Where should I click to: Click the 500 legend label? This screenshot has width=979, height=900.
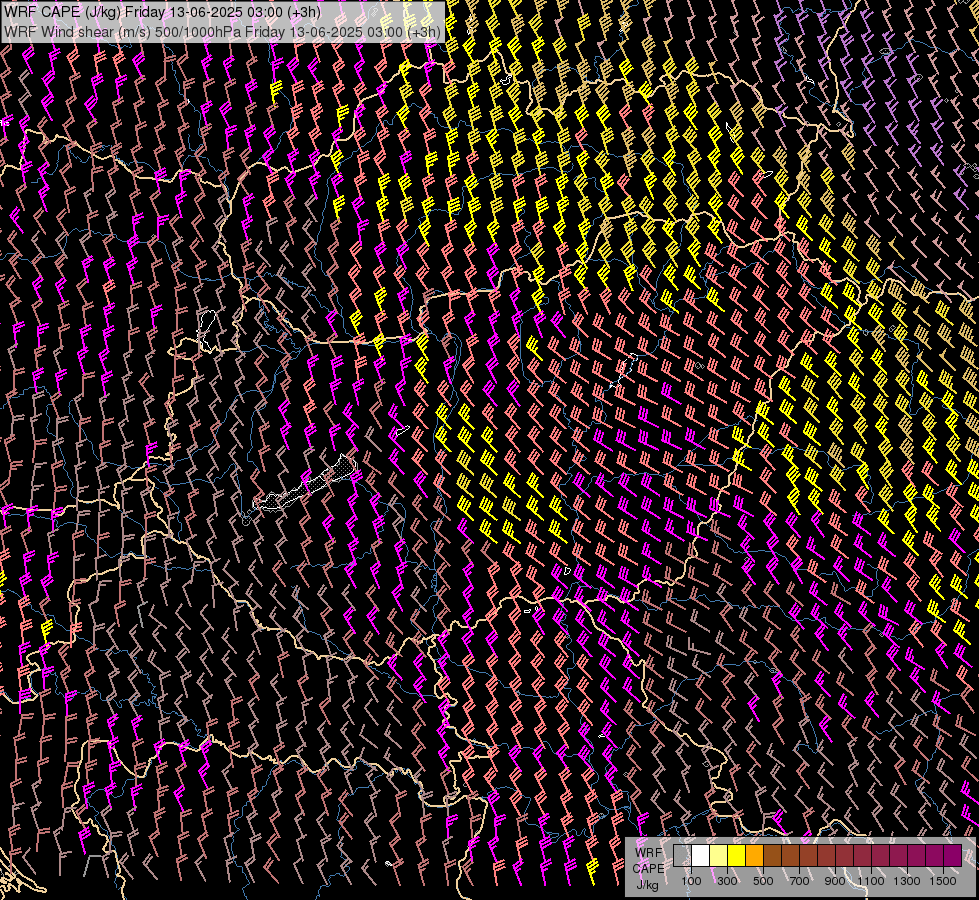click(763, 881)
